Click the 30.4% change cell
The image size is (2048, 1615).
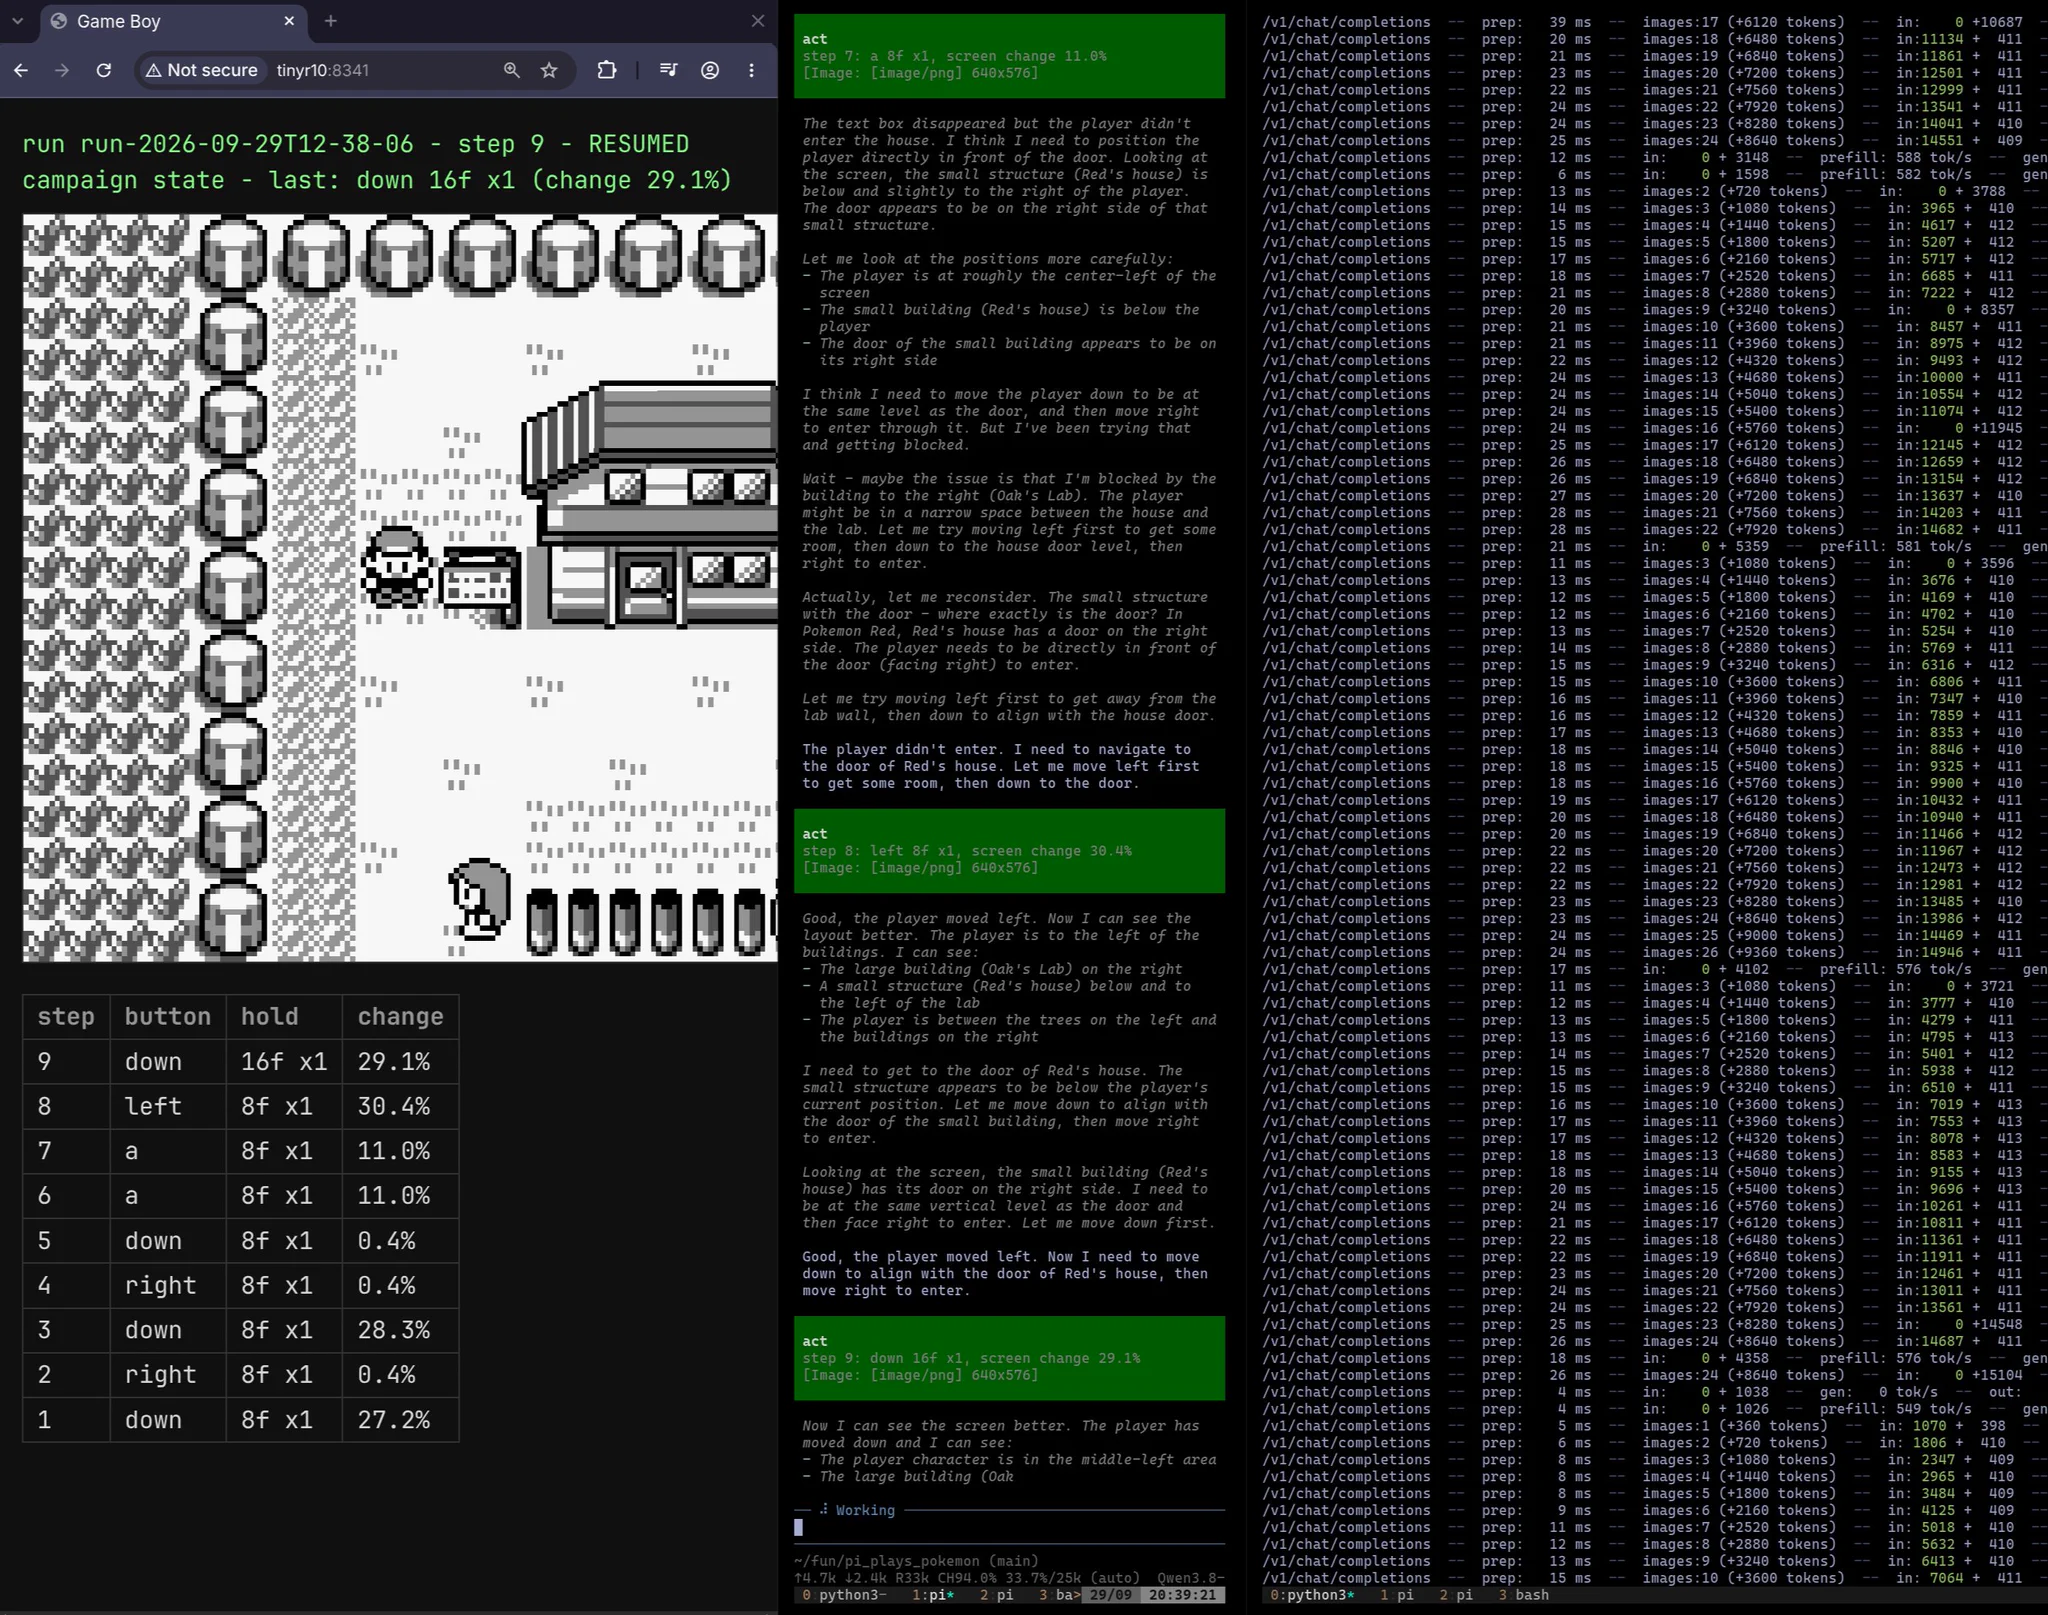[x=400, y=1107]
